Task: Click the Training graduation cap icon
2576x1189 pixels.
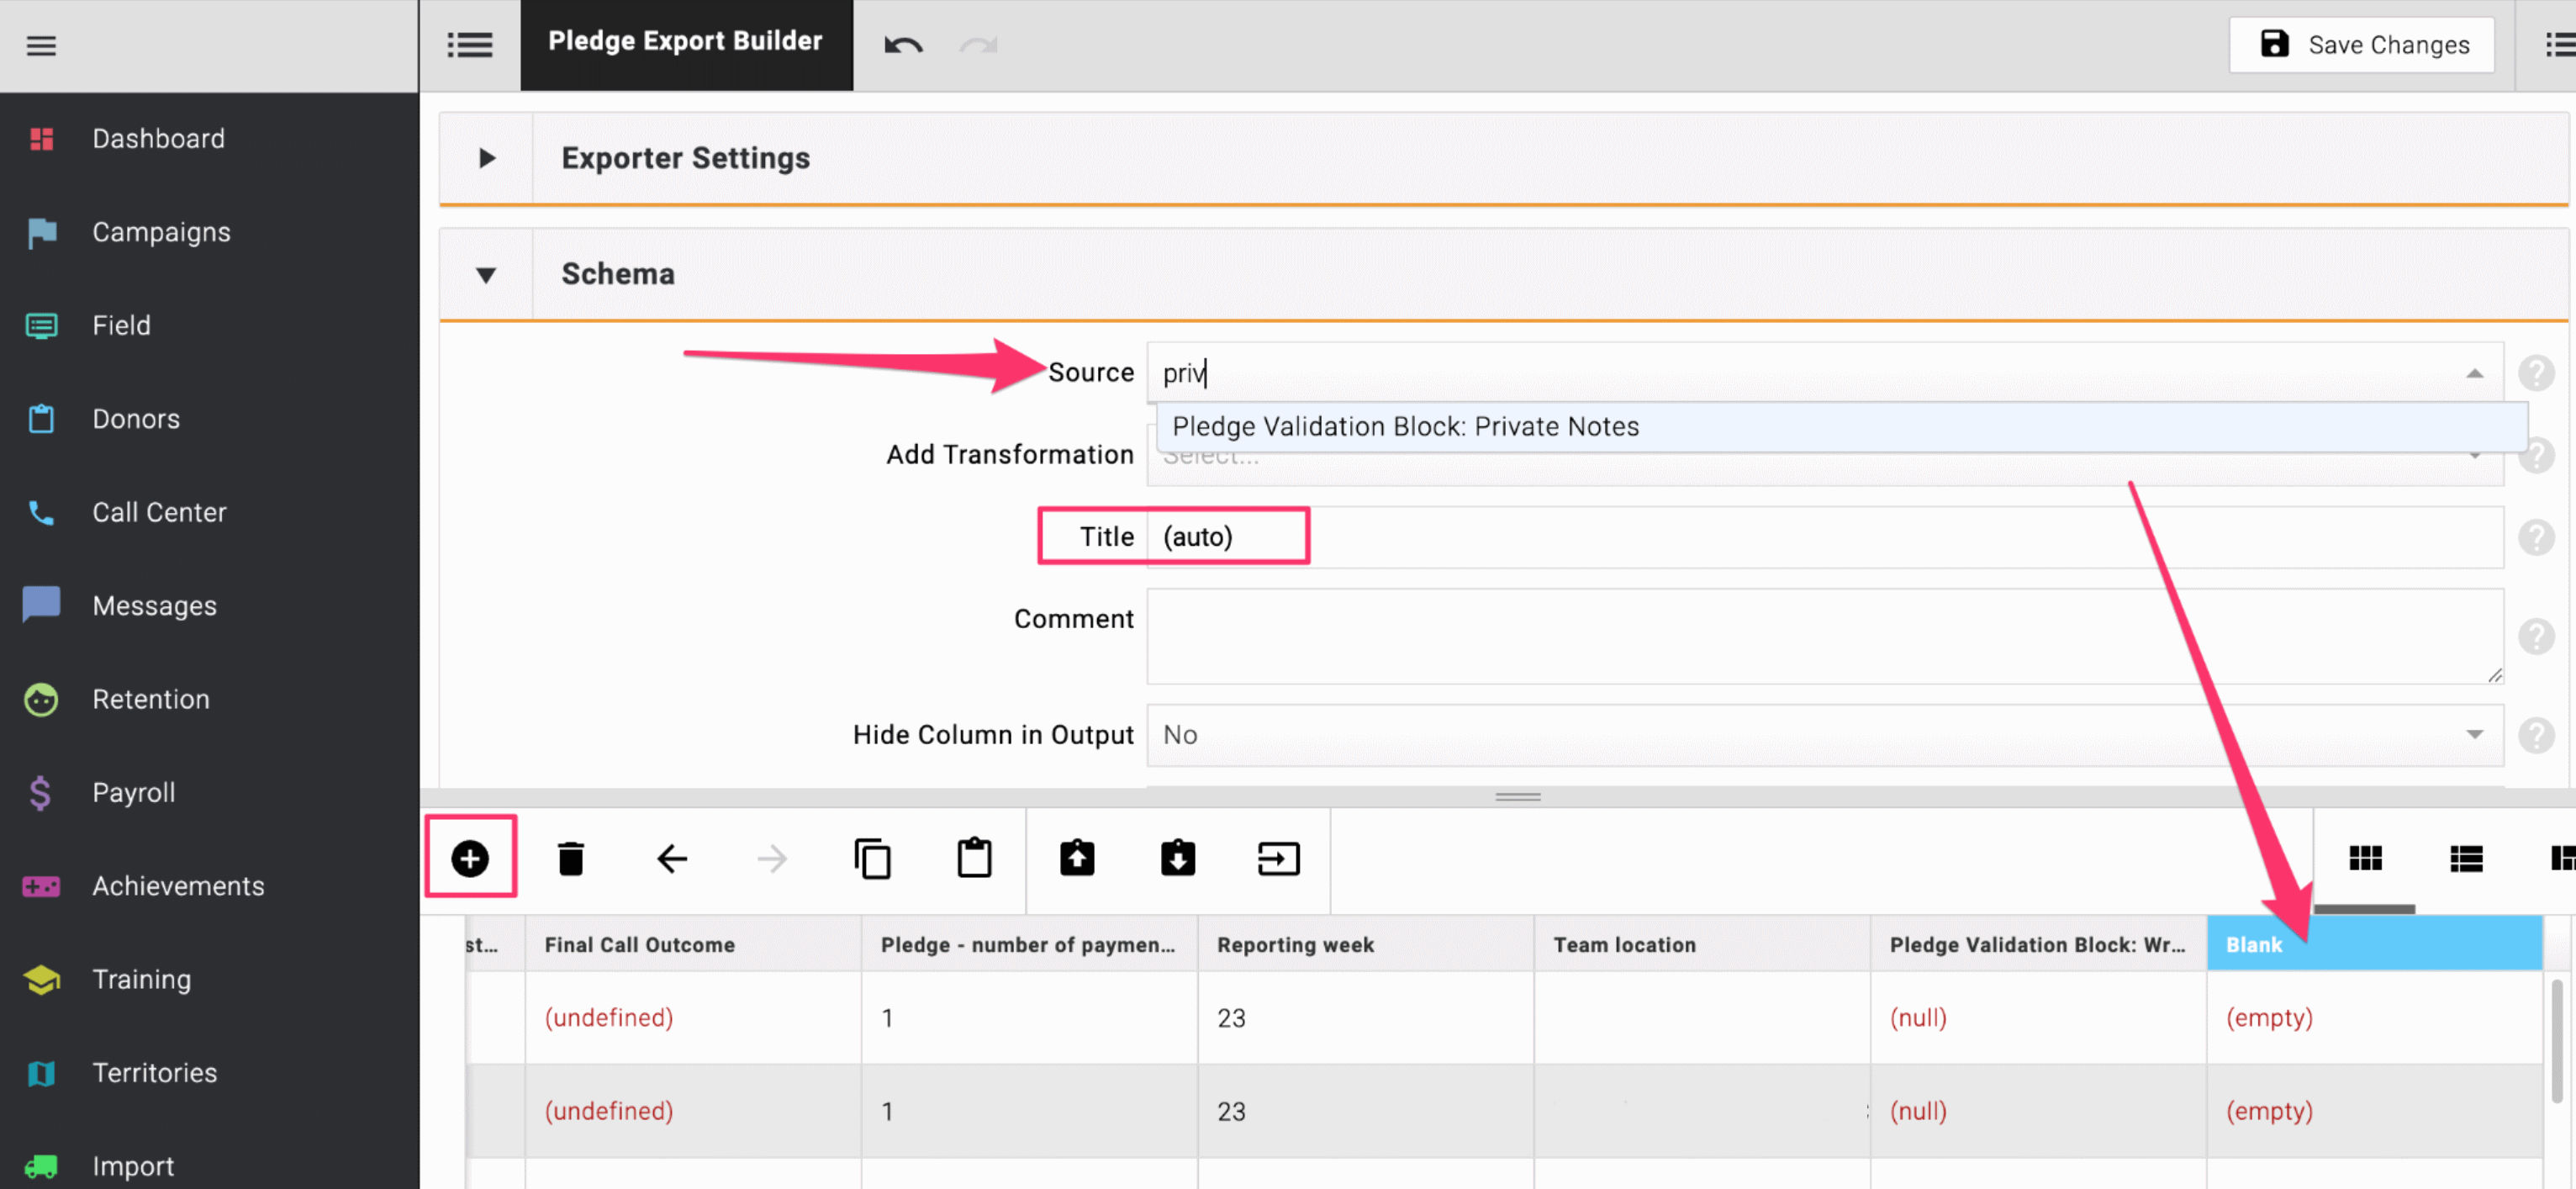Action: 41,980
